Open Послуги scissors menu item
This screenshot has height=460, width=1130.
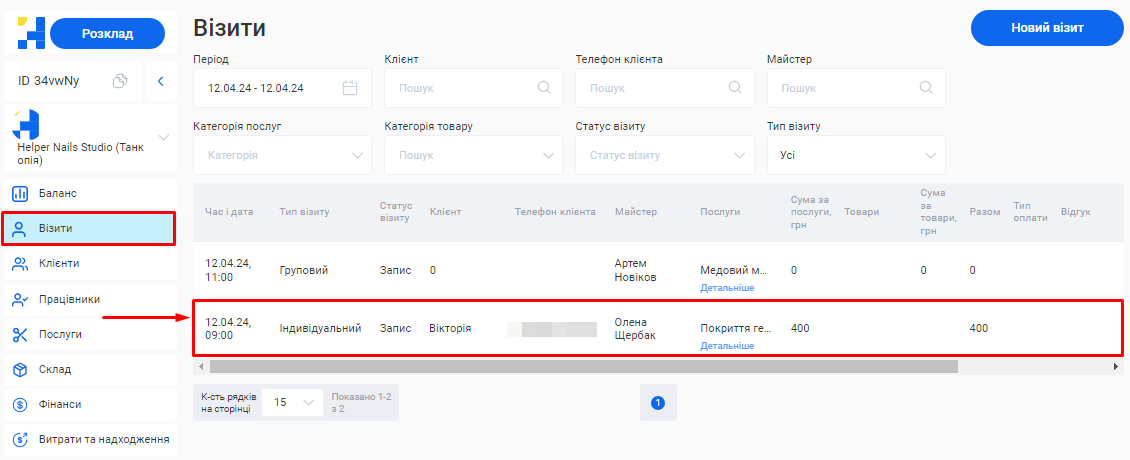(60, 334)
